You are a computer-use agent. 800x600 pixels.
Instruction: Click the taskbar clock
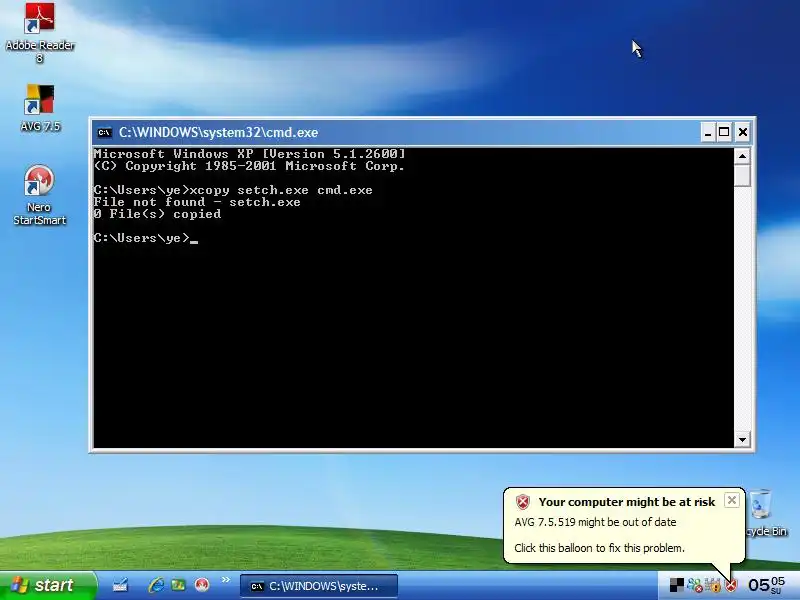(766, 585)
